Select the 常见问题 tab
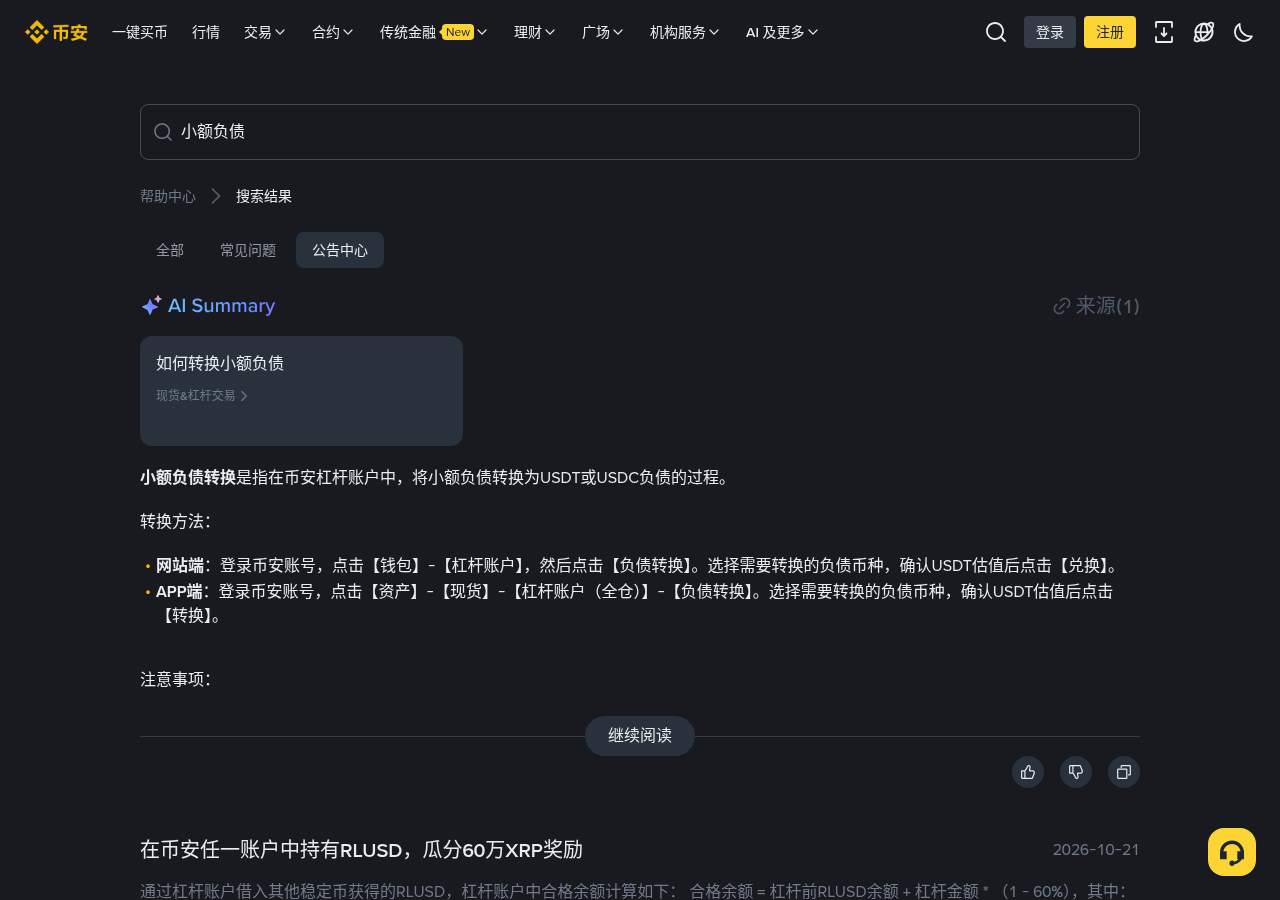 248,250
